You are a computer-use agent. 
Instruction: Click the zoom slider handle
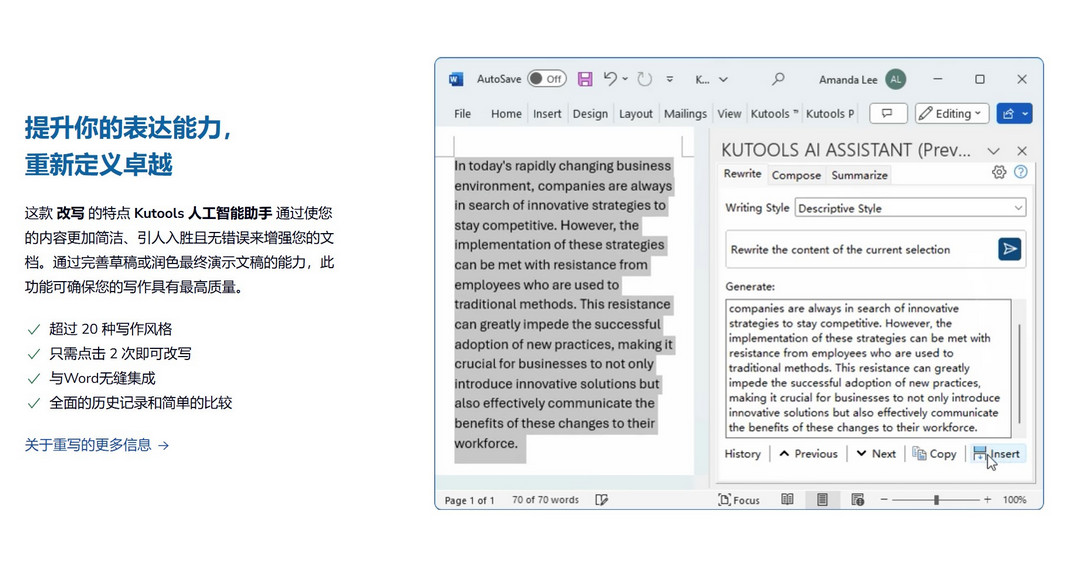(x=937, y=500)
